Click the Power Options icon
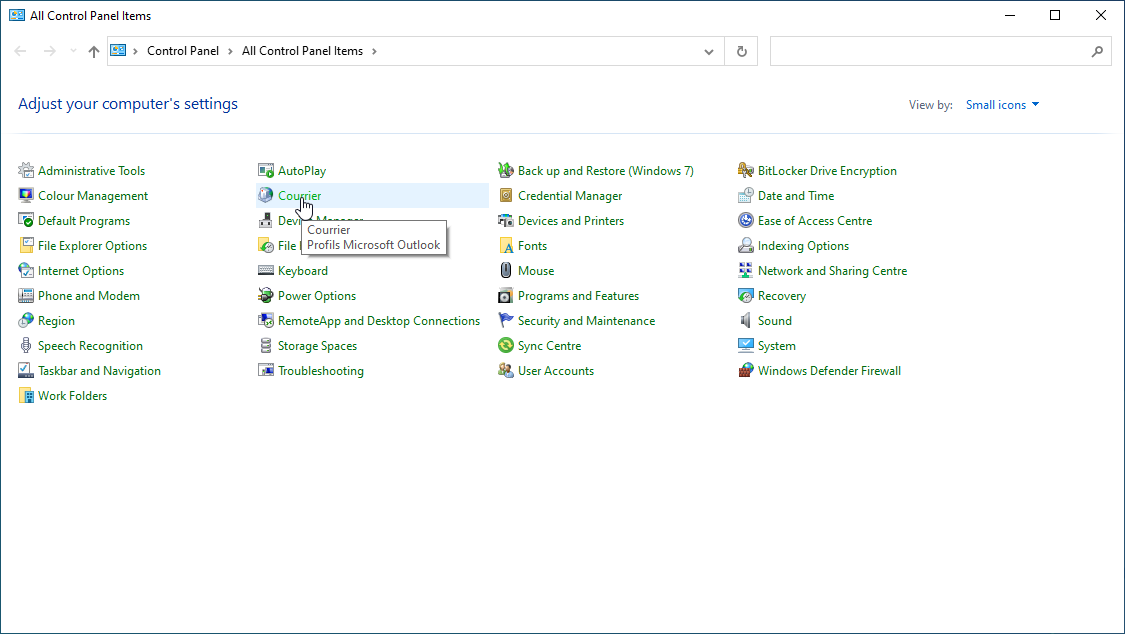 point(266,296)
